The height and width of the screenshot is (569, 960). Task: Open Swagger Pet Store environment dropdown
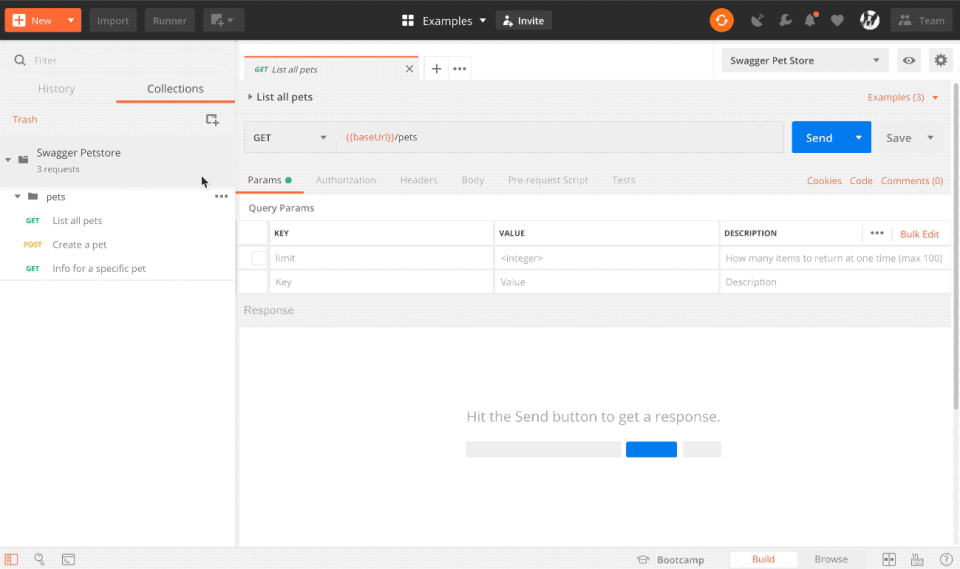coord(805,61)
